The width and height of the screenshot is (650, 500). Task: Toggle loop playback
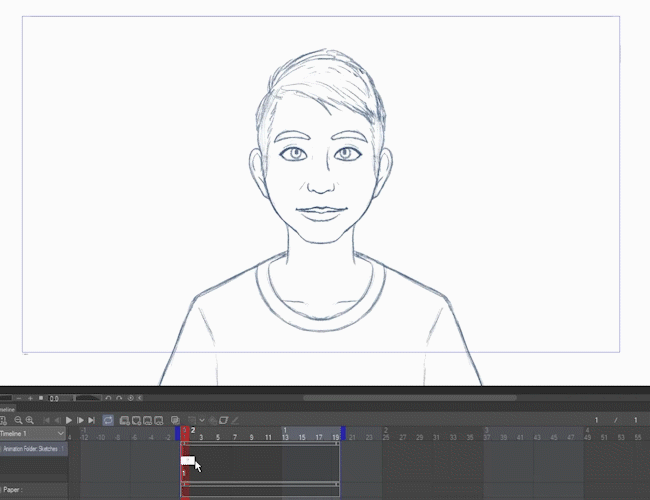[x=108, y=420]
